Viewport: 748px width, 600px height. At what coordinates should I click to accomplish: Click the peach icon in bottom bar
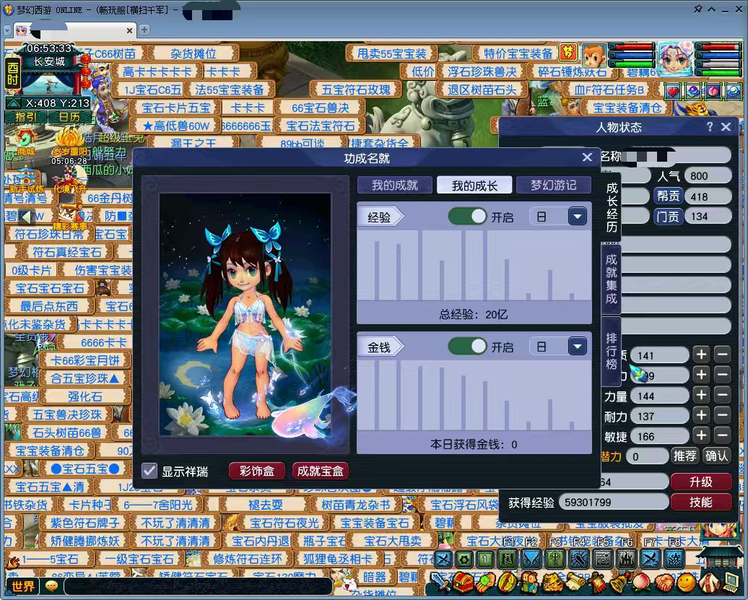(x=642, y=582)
